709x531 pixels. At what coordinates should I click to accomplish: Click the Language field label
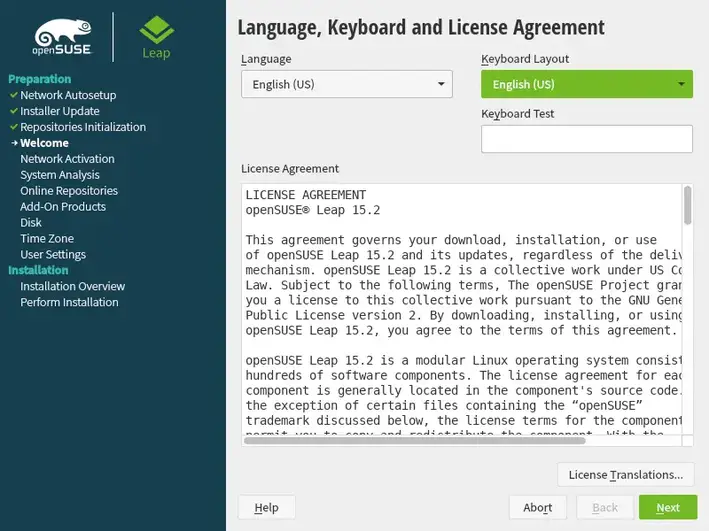coord(266,59)
